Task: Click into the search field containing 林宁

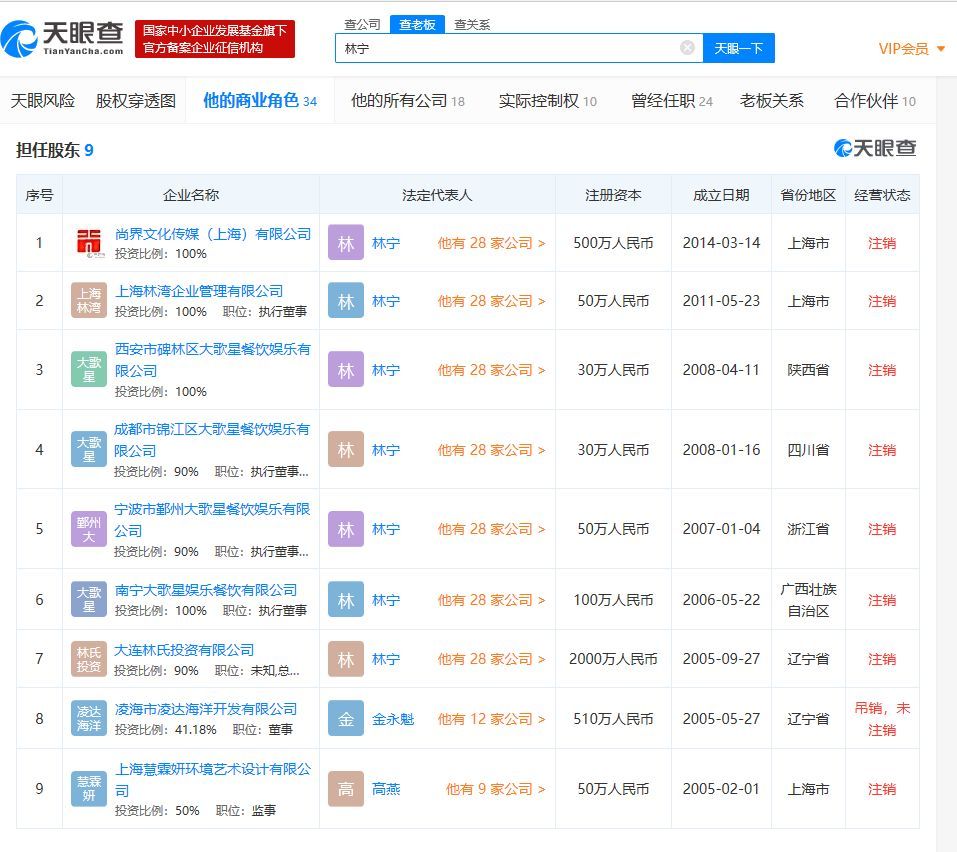Action: (505, 48)
